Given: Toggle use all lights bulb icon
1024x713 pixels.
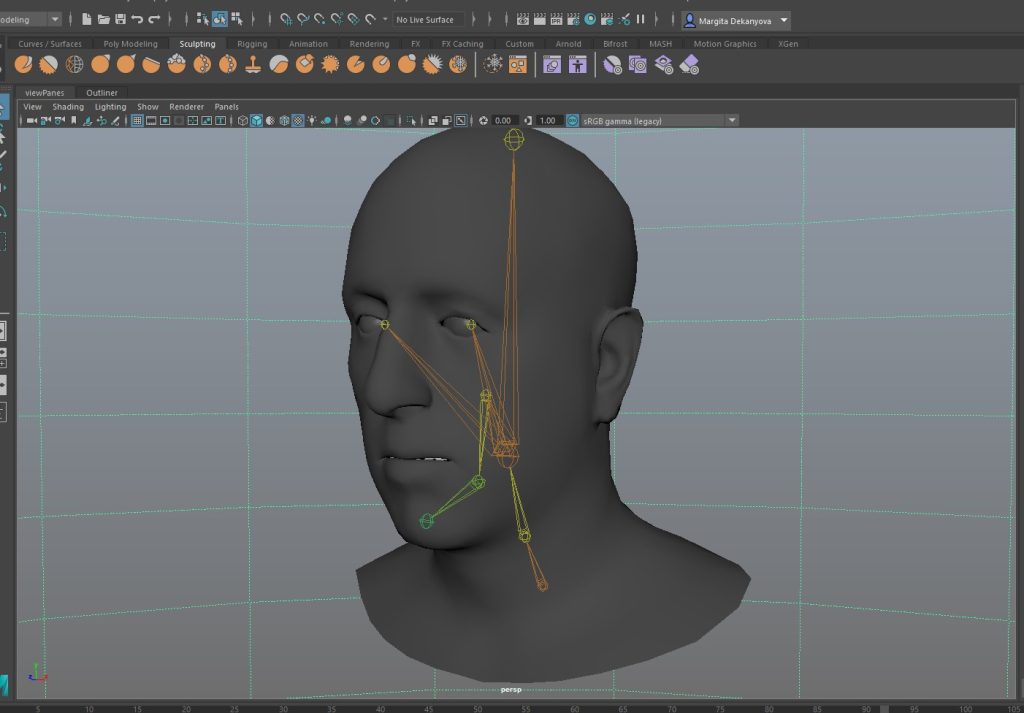Looking at the screenshot, I should pos(312,120).
